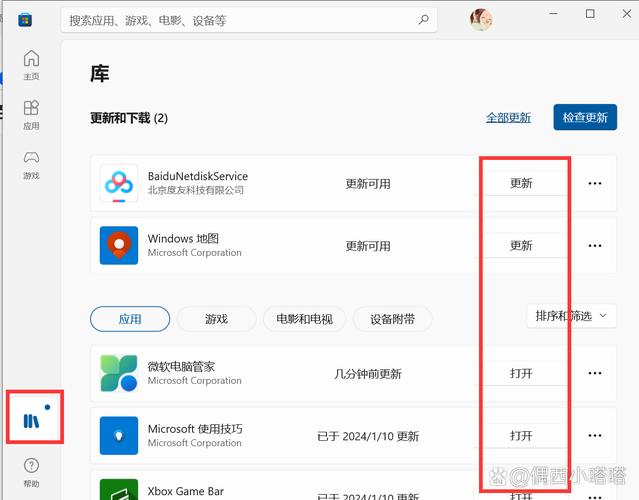Select the 游戏 filter tab
Image resolution: width=639 pixels, height=500 pixels.
pos(216,319)
